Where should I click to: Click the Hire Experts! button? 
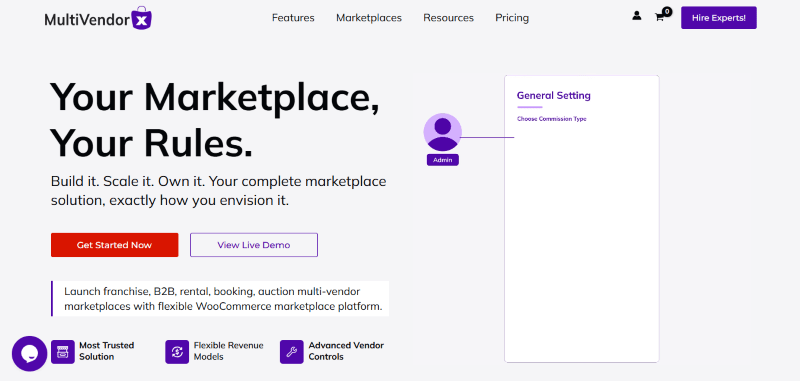coord(718,18)
